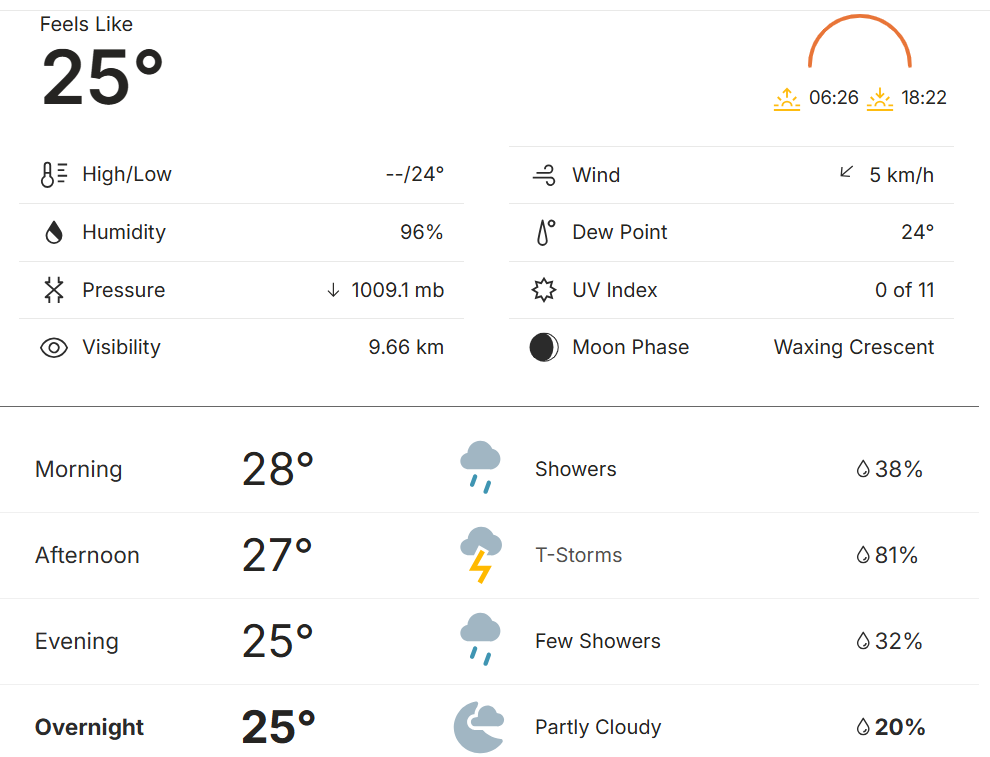Click the sunrise icon beside 06:26

click(787, 98)
